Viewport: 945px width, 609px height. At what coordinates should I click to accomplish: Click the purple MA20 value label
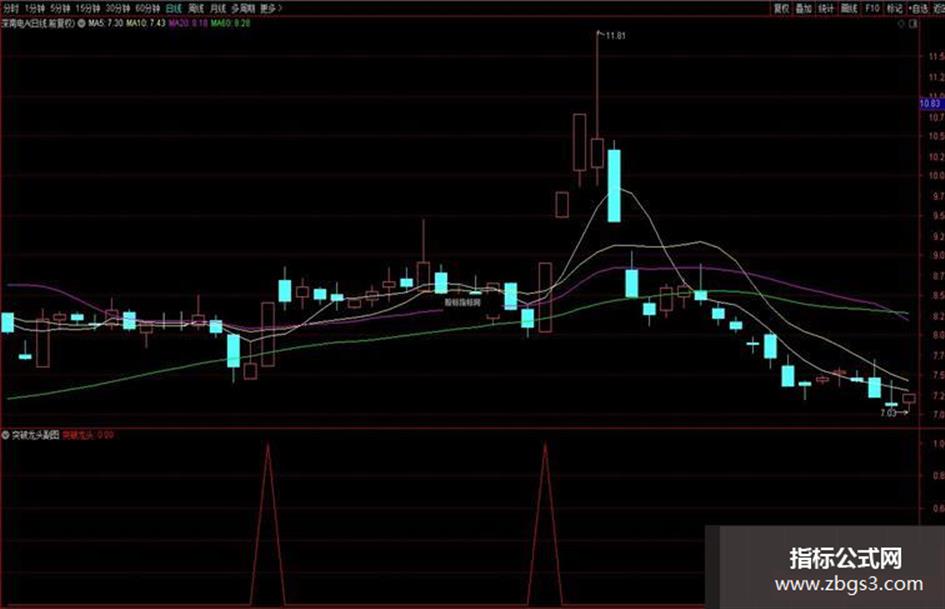188,24
